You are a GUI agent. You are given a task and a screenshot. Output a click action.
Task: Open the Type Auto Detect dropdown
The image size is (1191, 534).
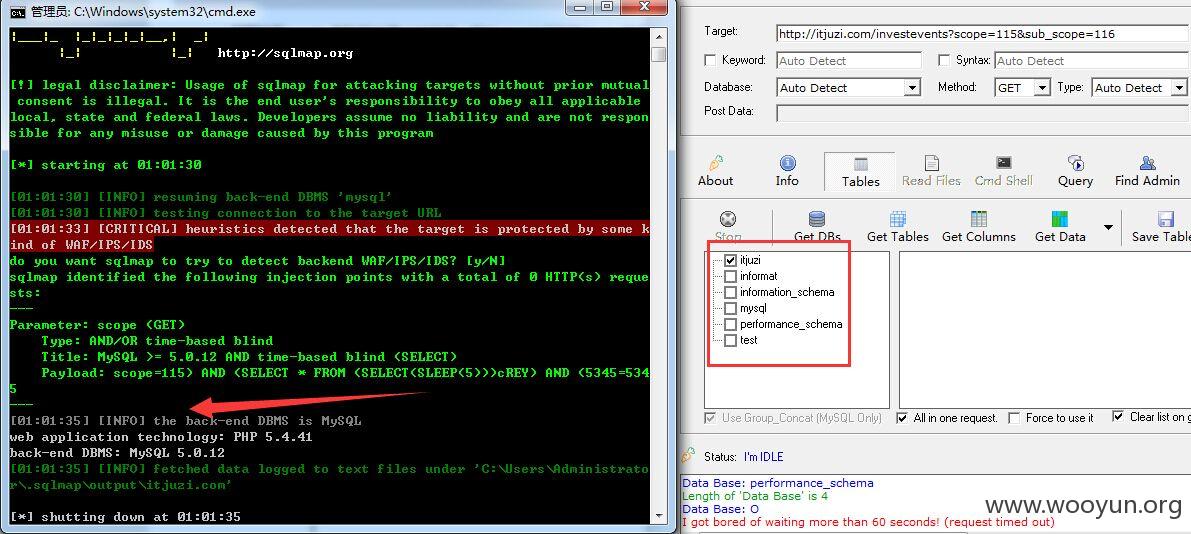tap(1180, 88)
